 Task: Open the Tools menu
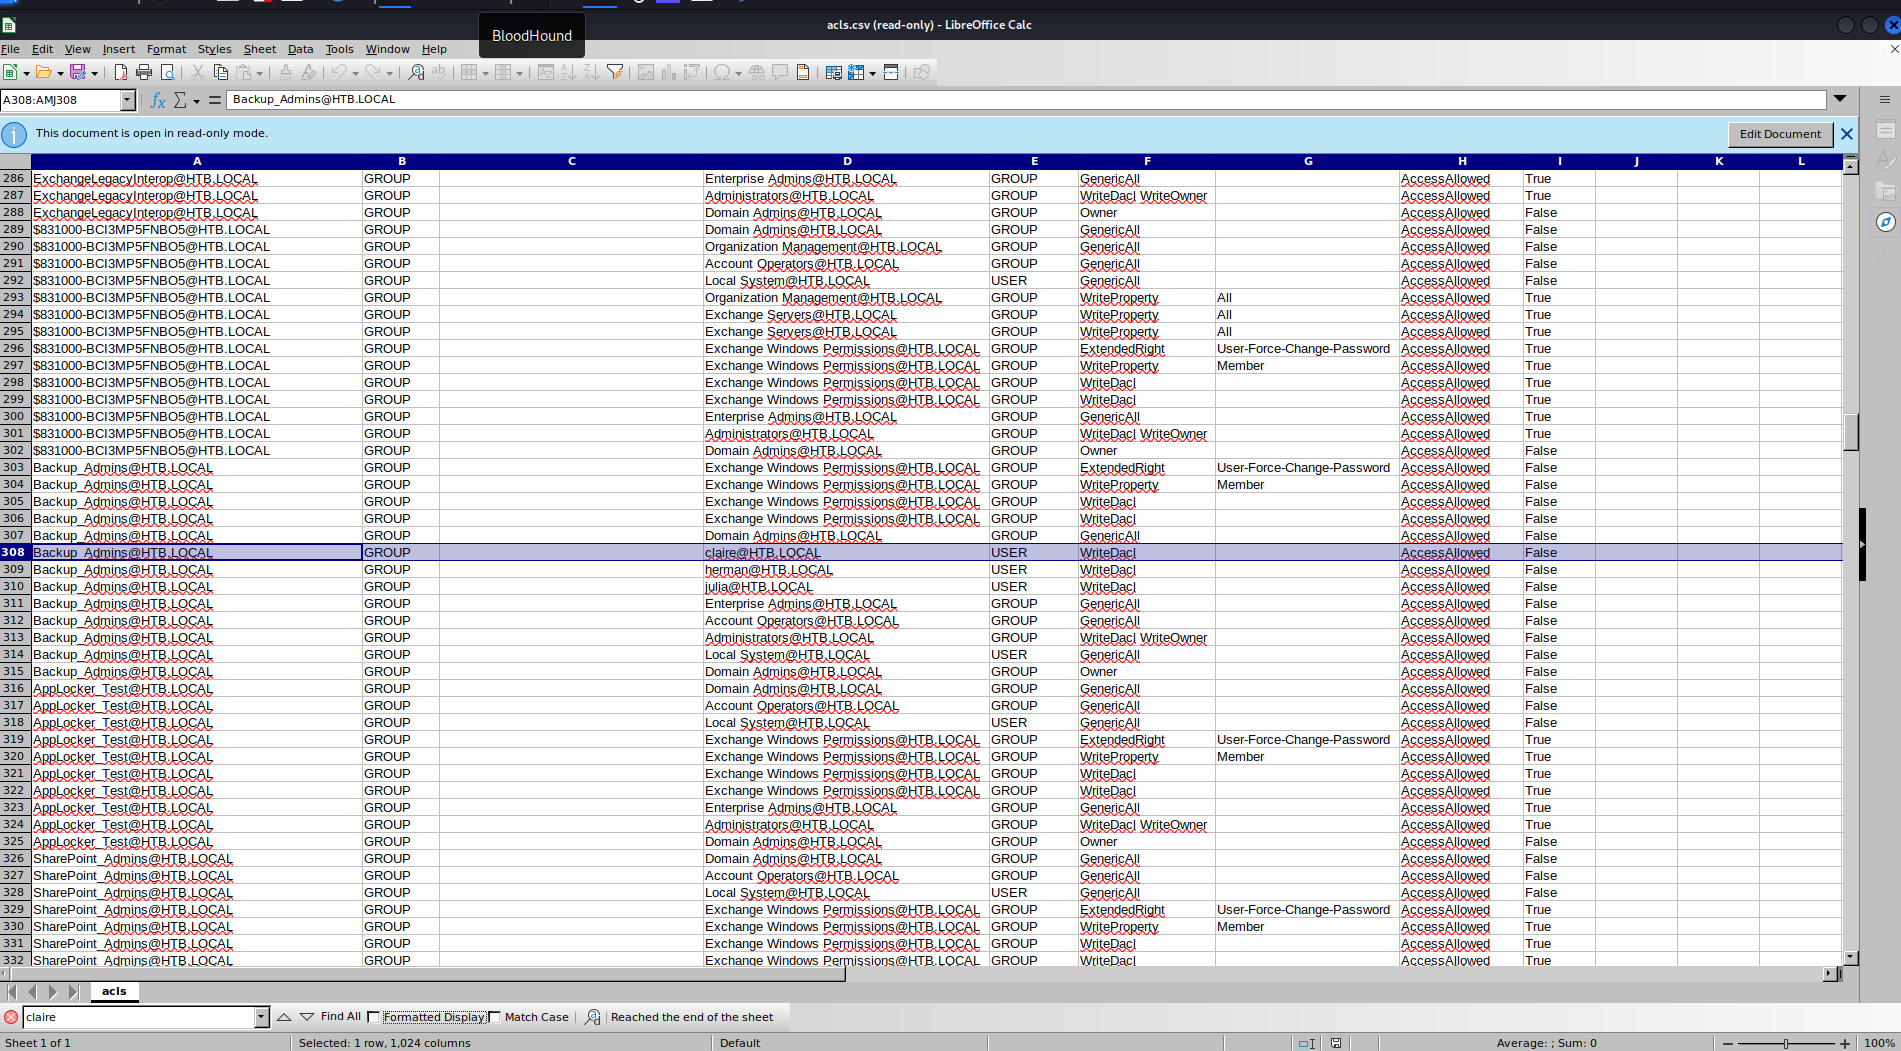(339, 49)
